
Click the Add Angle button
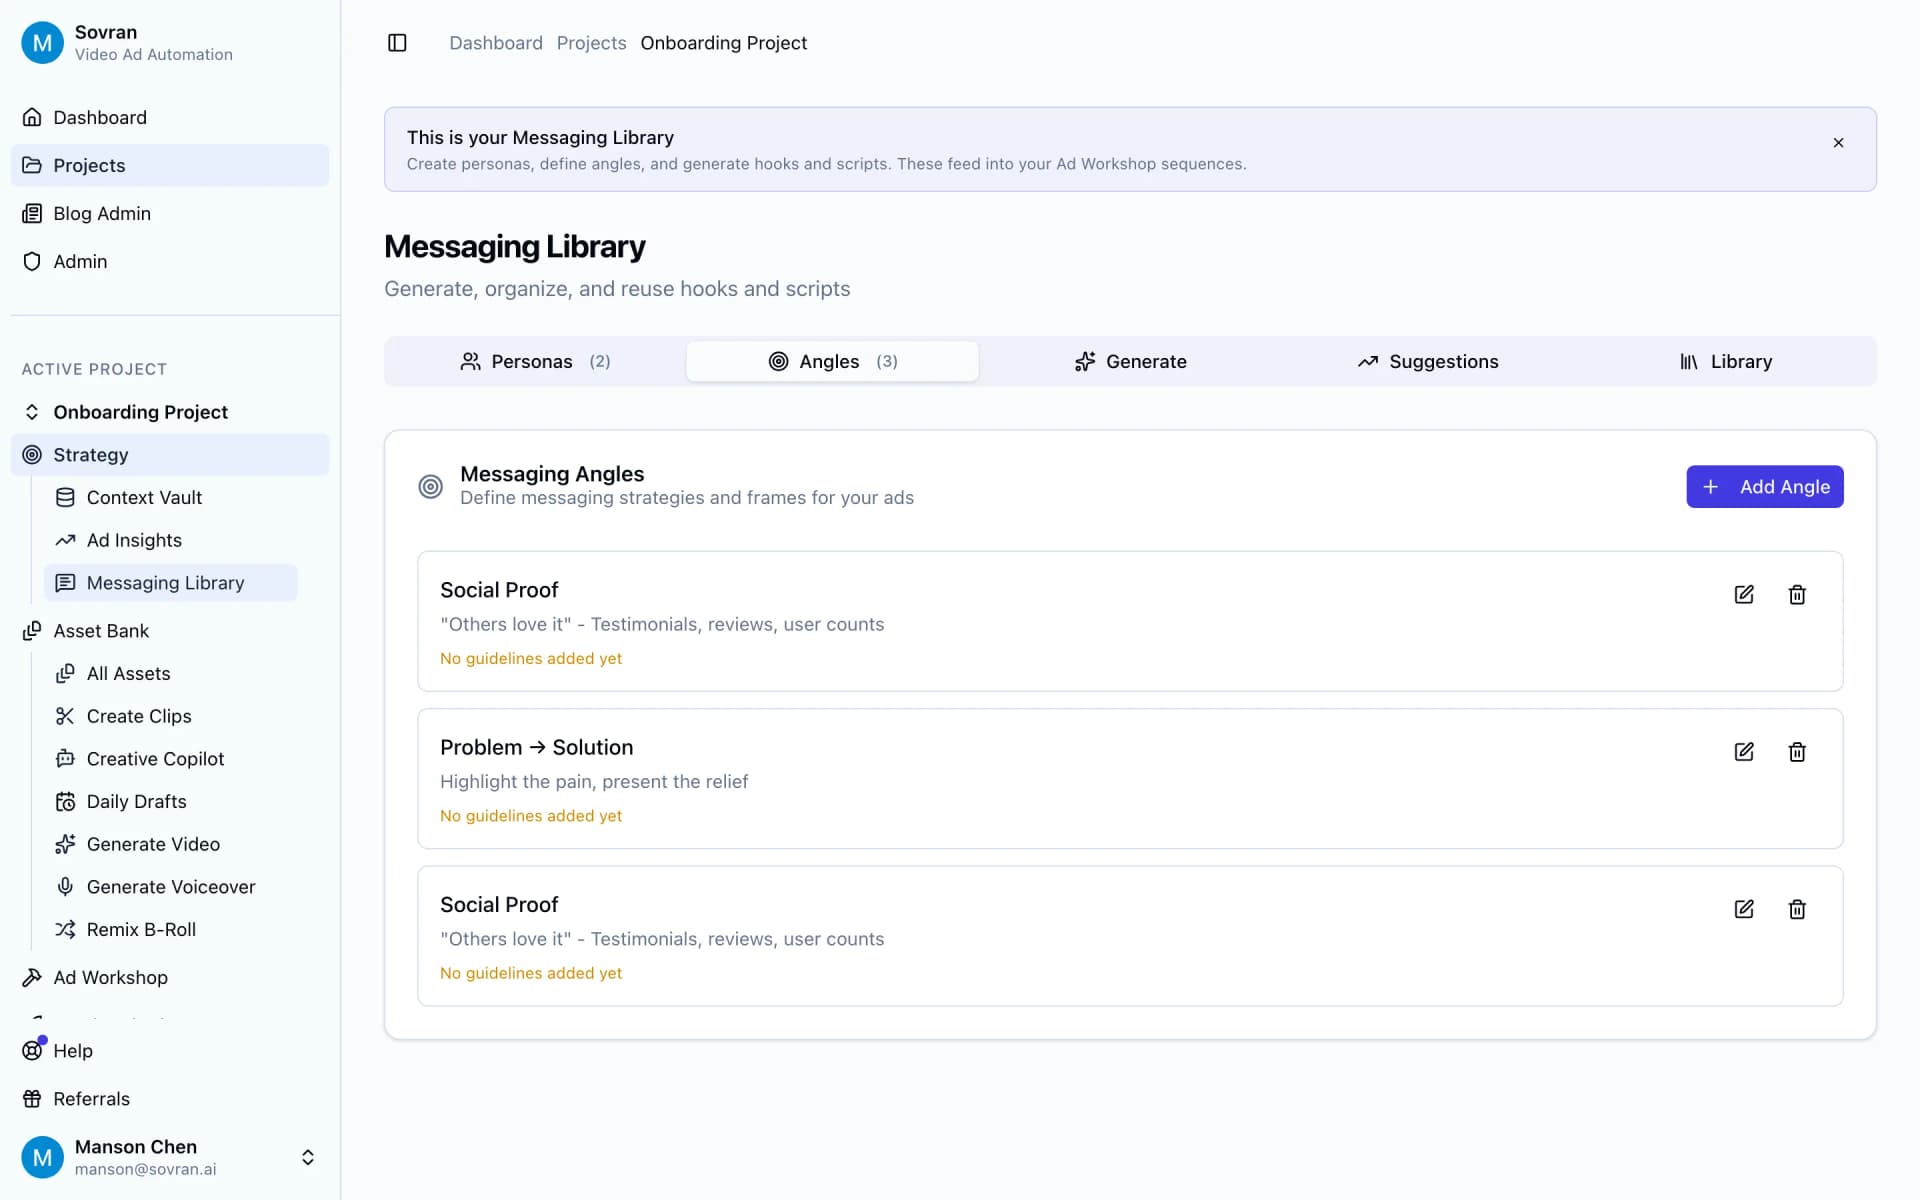(1765, 487)
